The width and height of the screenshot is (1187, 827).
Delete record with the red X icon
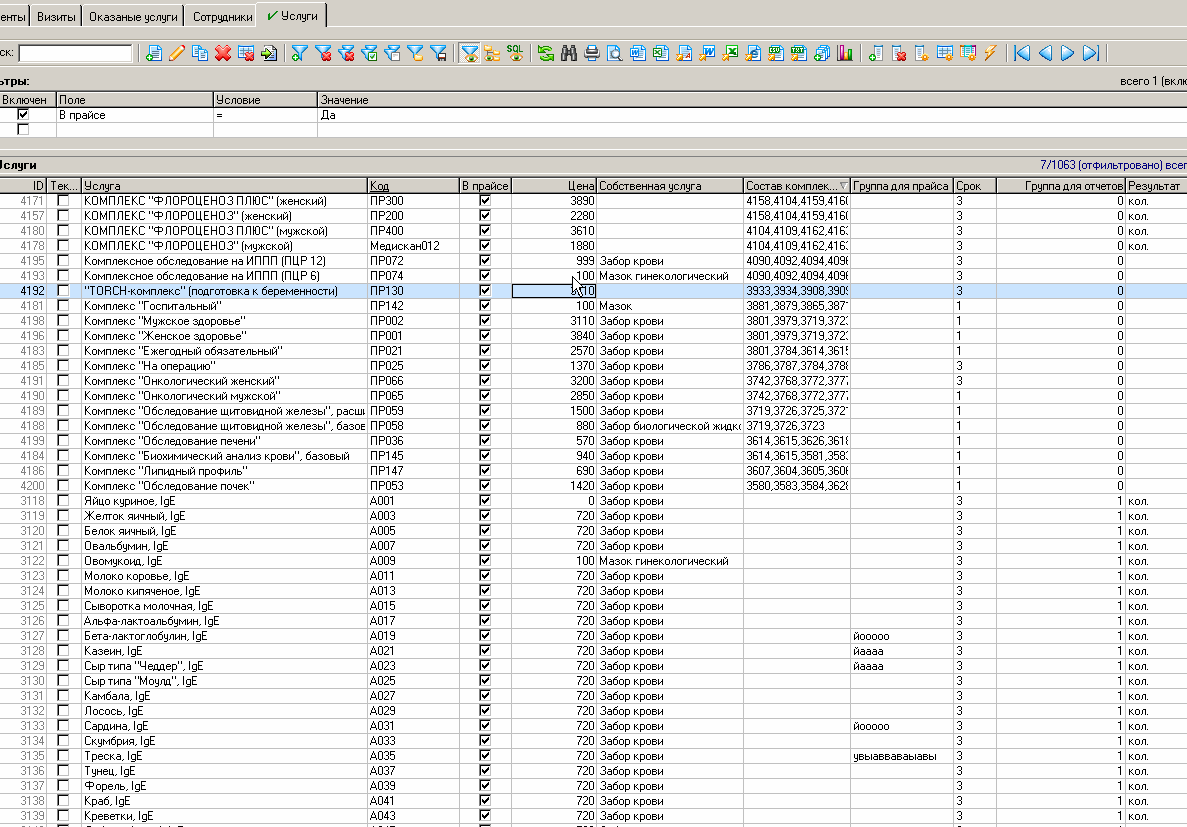(223, 54)
